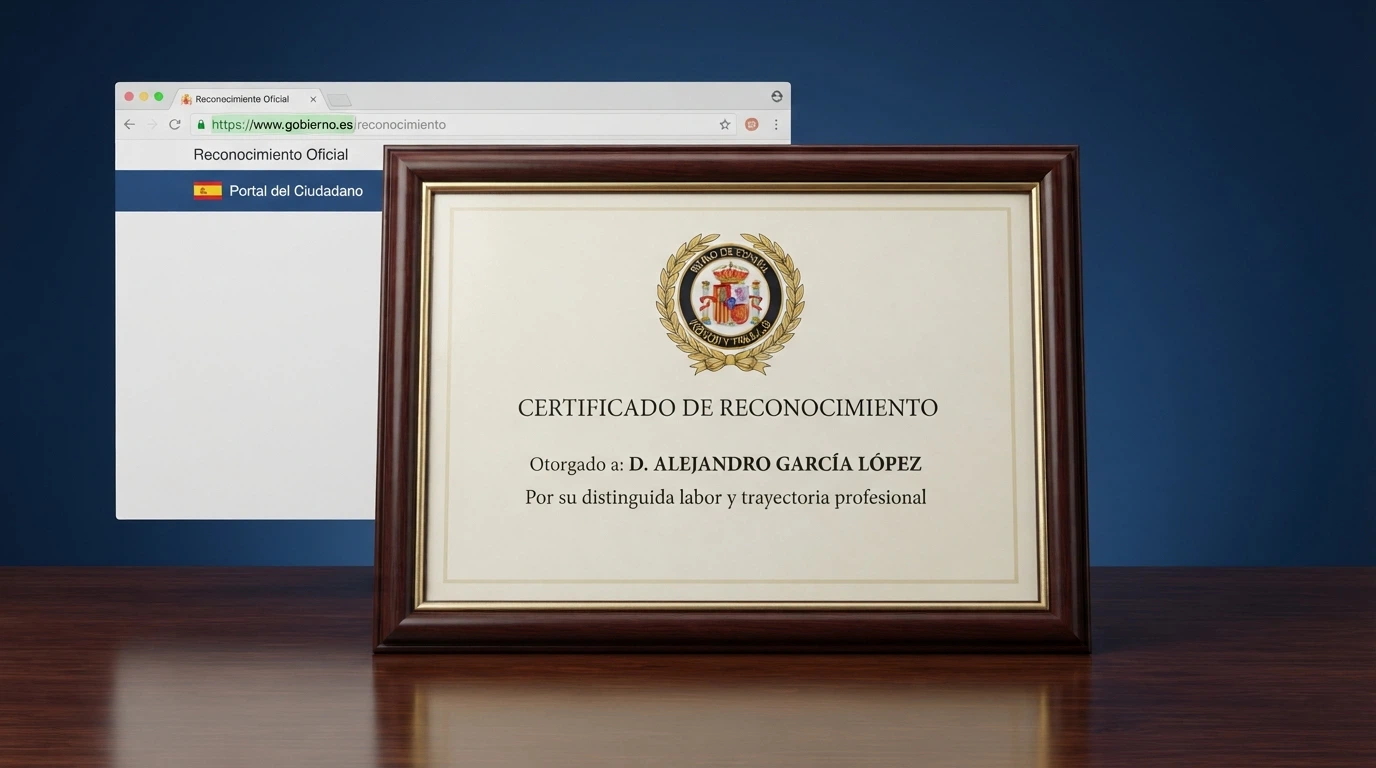The width and height of the screenshot is (1376, 768).
Task: Click the green padlock security icon
Action: pyautogui.click(x=201, y=125)
